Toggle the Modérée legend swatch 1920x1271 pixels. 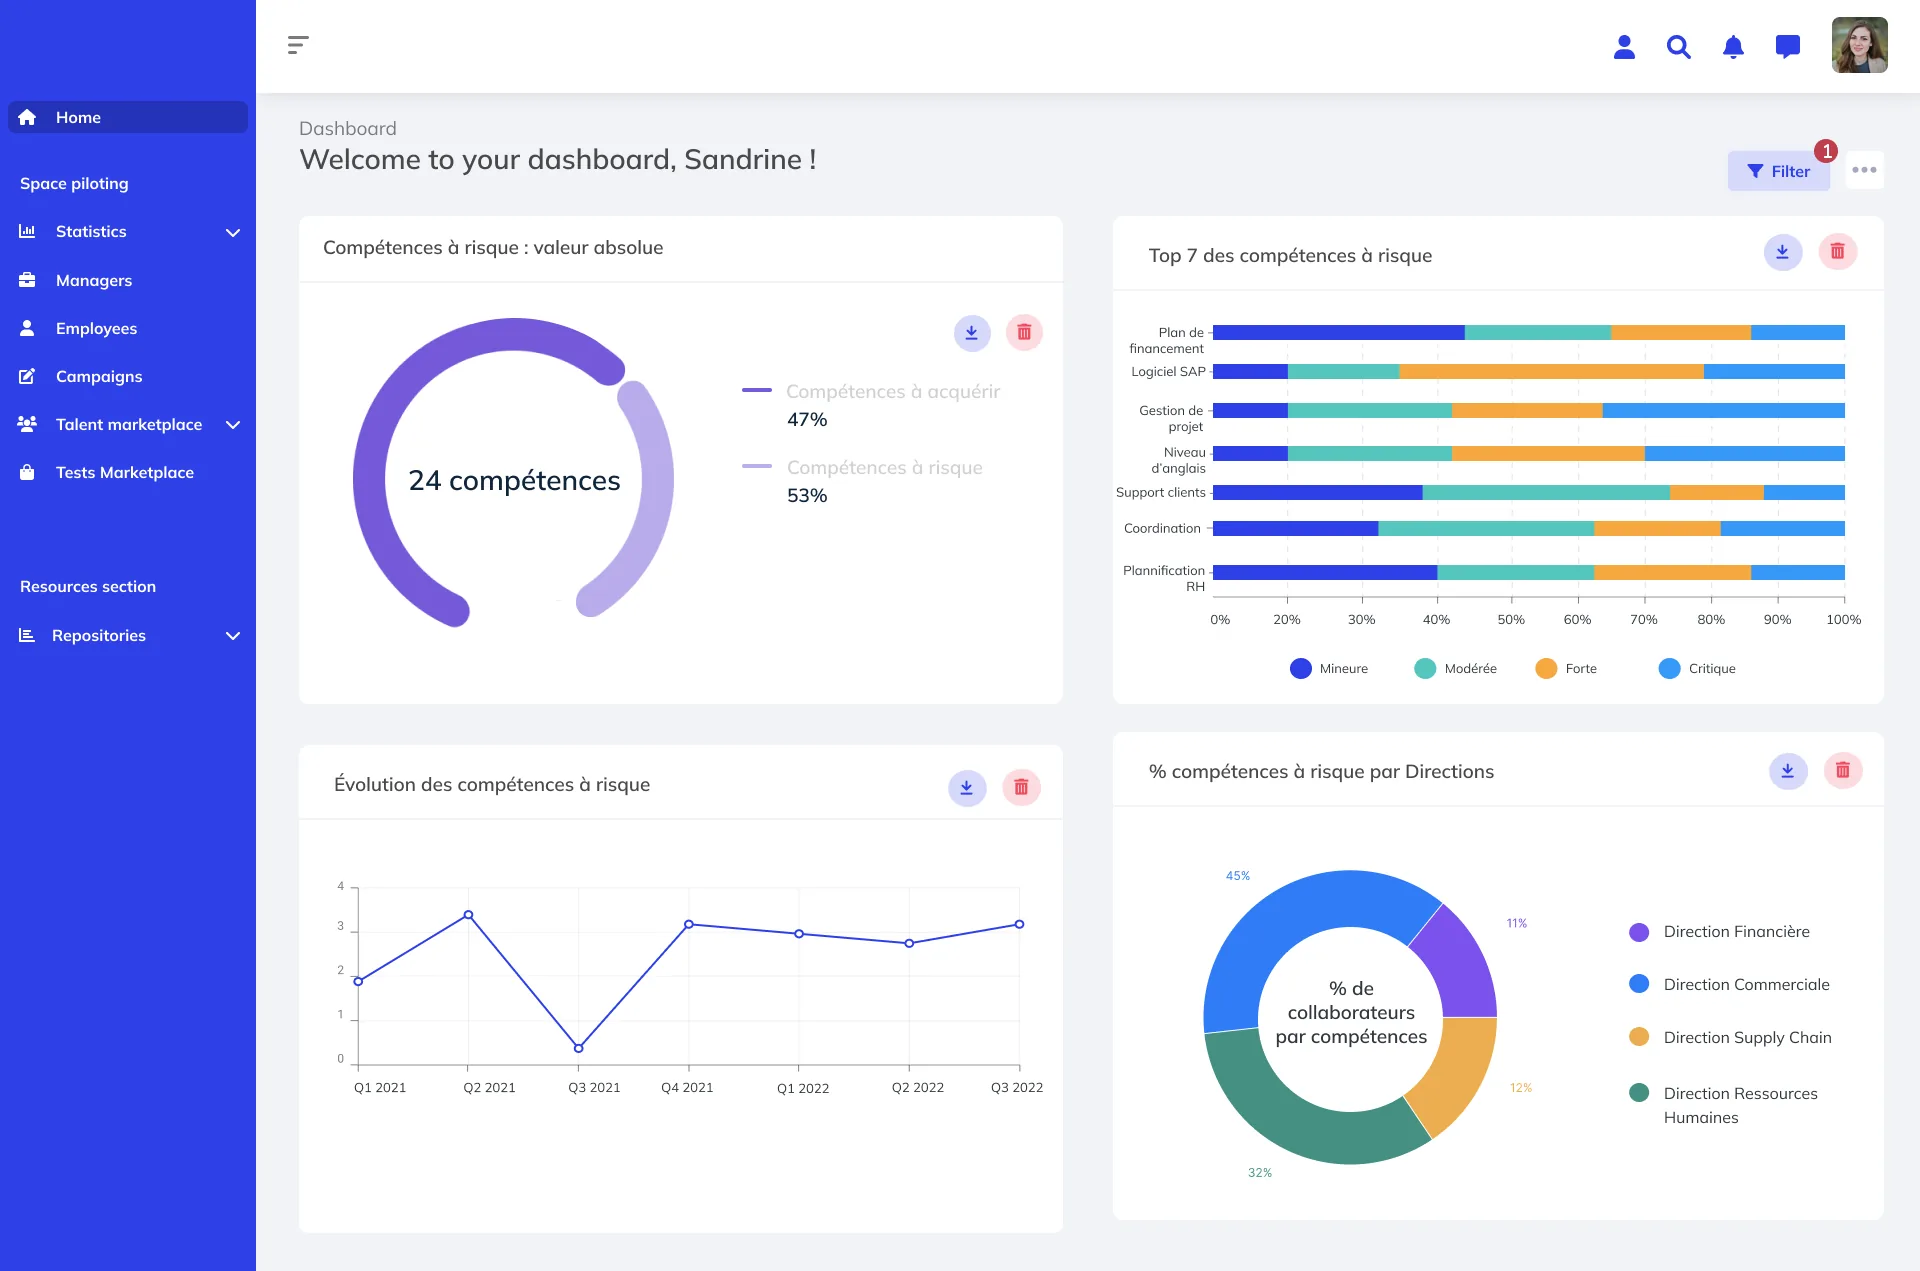pos(1425,669)
